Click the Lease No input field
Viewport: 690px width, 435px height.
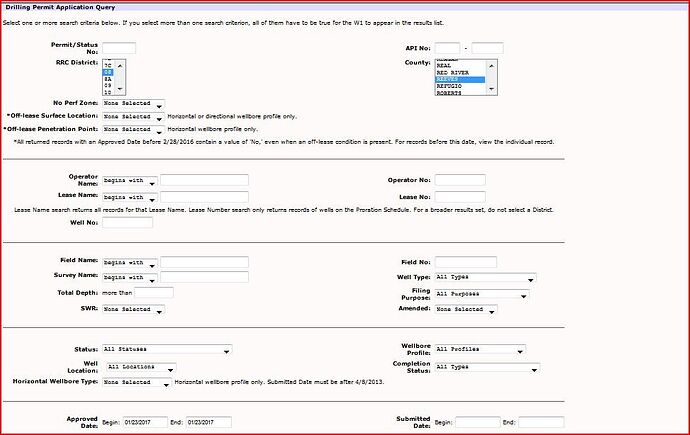pyautogui.click(x=460, y=197)
